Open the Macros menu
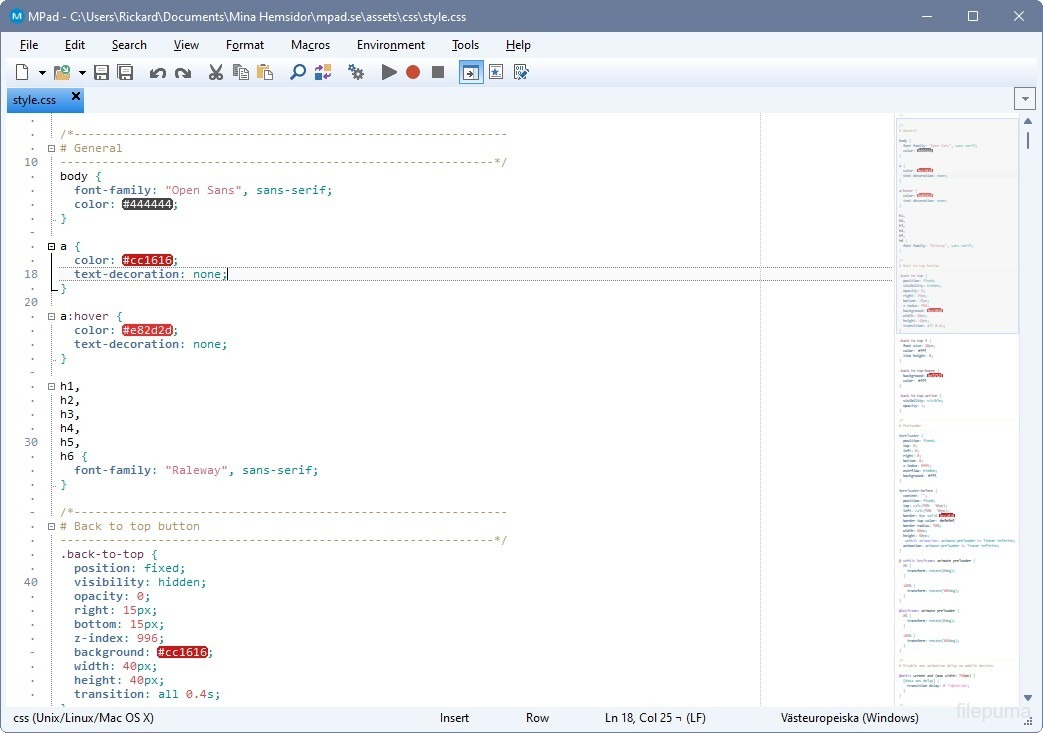This screenshot has width=1043, height=733. pos(310,45)
